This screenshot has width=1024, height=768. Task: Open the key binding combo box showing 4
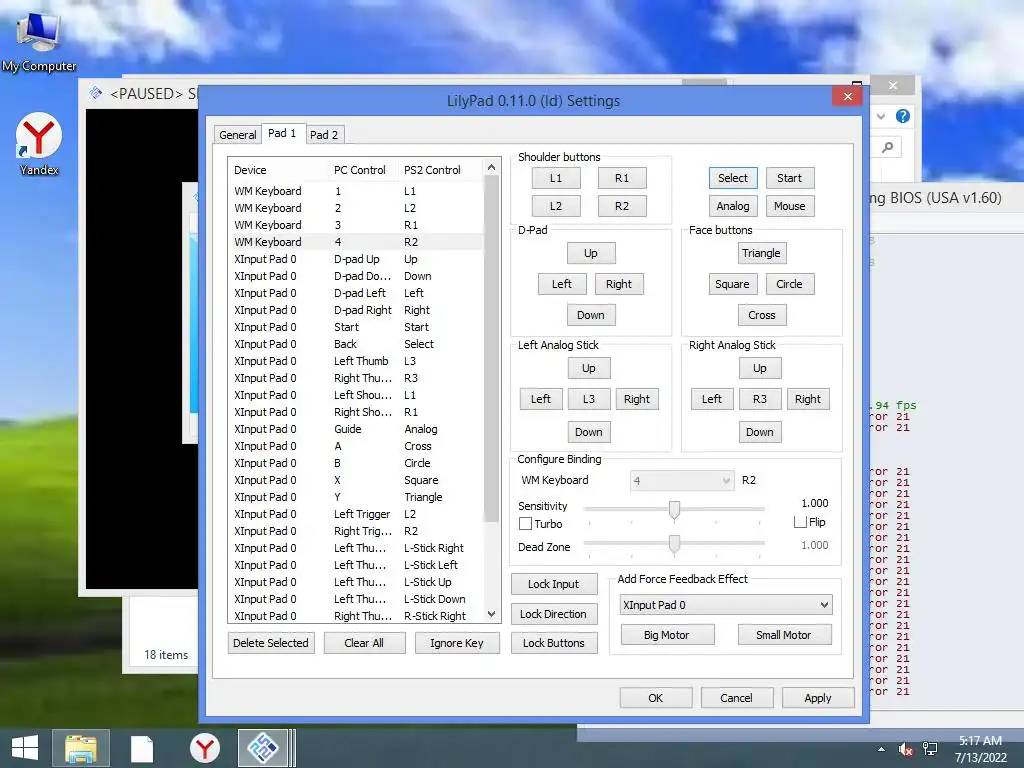click(x=682, y=481)
